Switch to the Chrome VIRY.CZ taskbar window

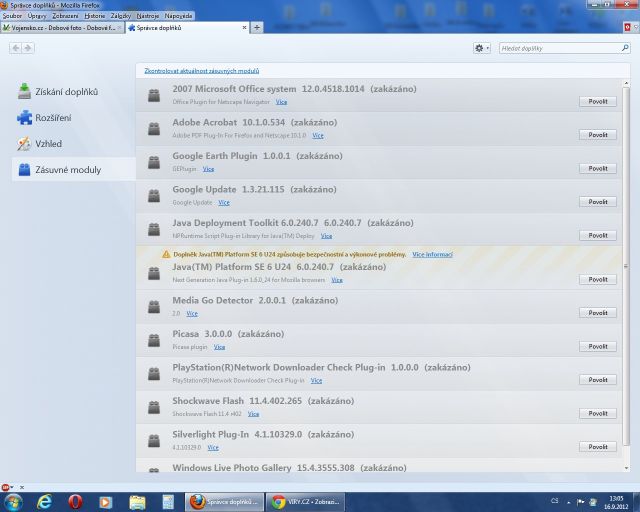coord(305,502)
